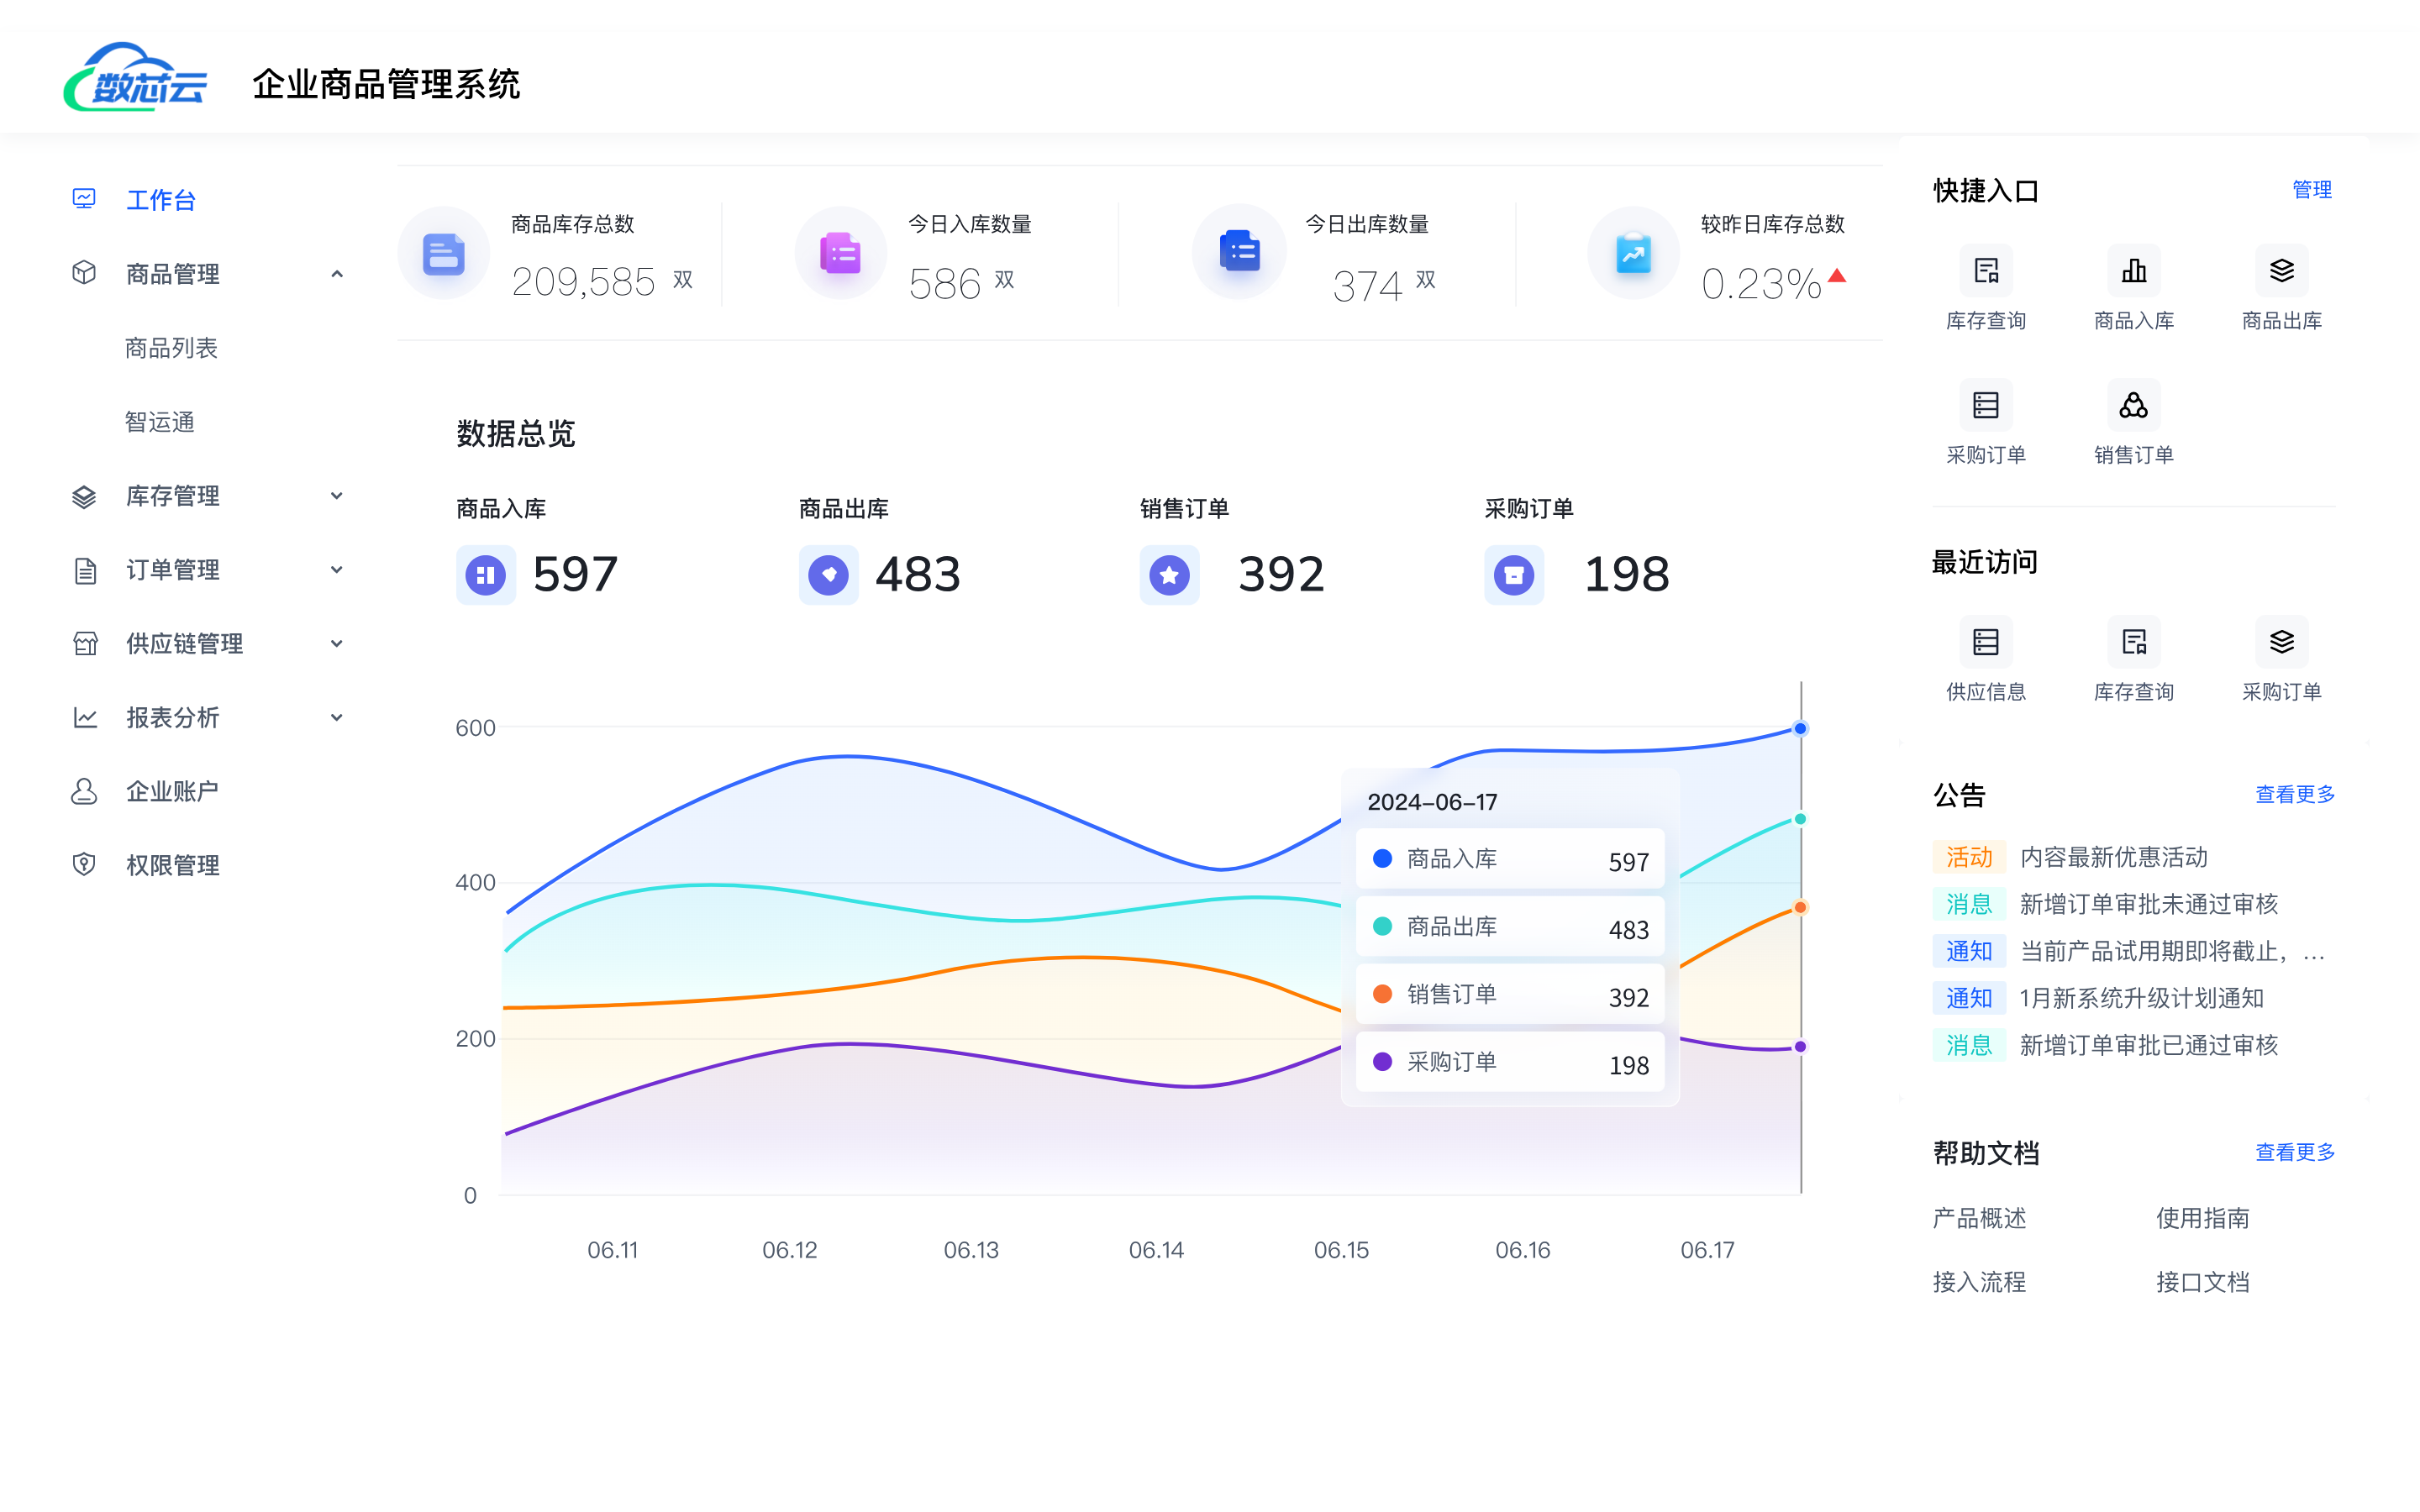
Task: Click the 管理 link beside 快捷入口
Action: point(2311,189)
